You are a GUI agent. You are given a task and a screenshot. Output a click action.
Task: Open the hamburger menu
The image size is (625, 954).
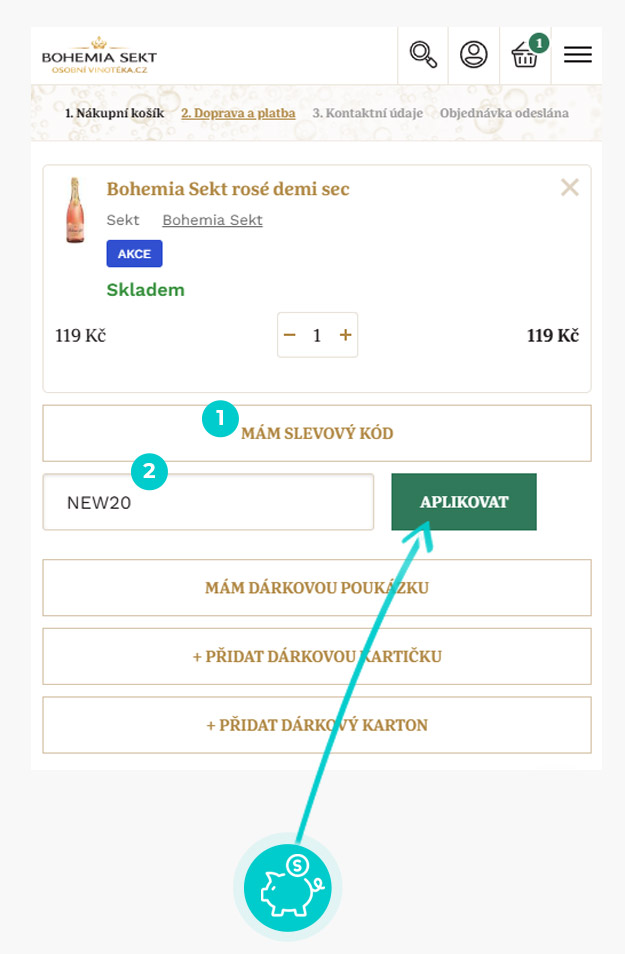(x=577, y=55)
